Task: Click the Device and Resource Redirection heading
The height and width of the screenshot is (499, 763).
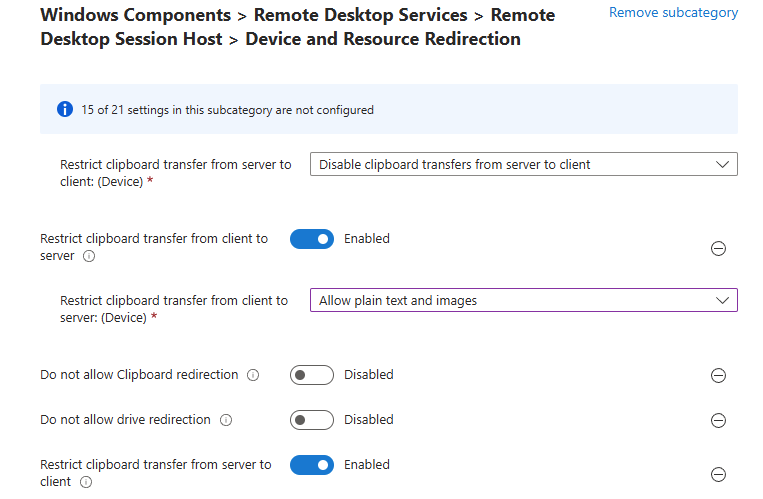Action: [x=382, y=39]
